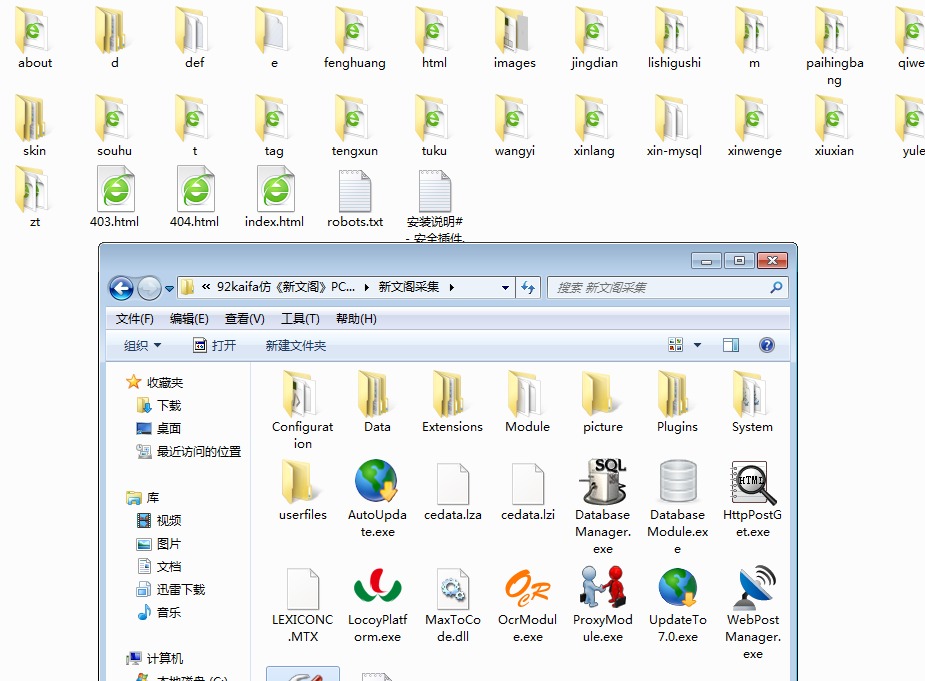
Task: Select the DatabaseManager.exe SQL icon
Action: coord(602,483)
